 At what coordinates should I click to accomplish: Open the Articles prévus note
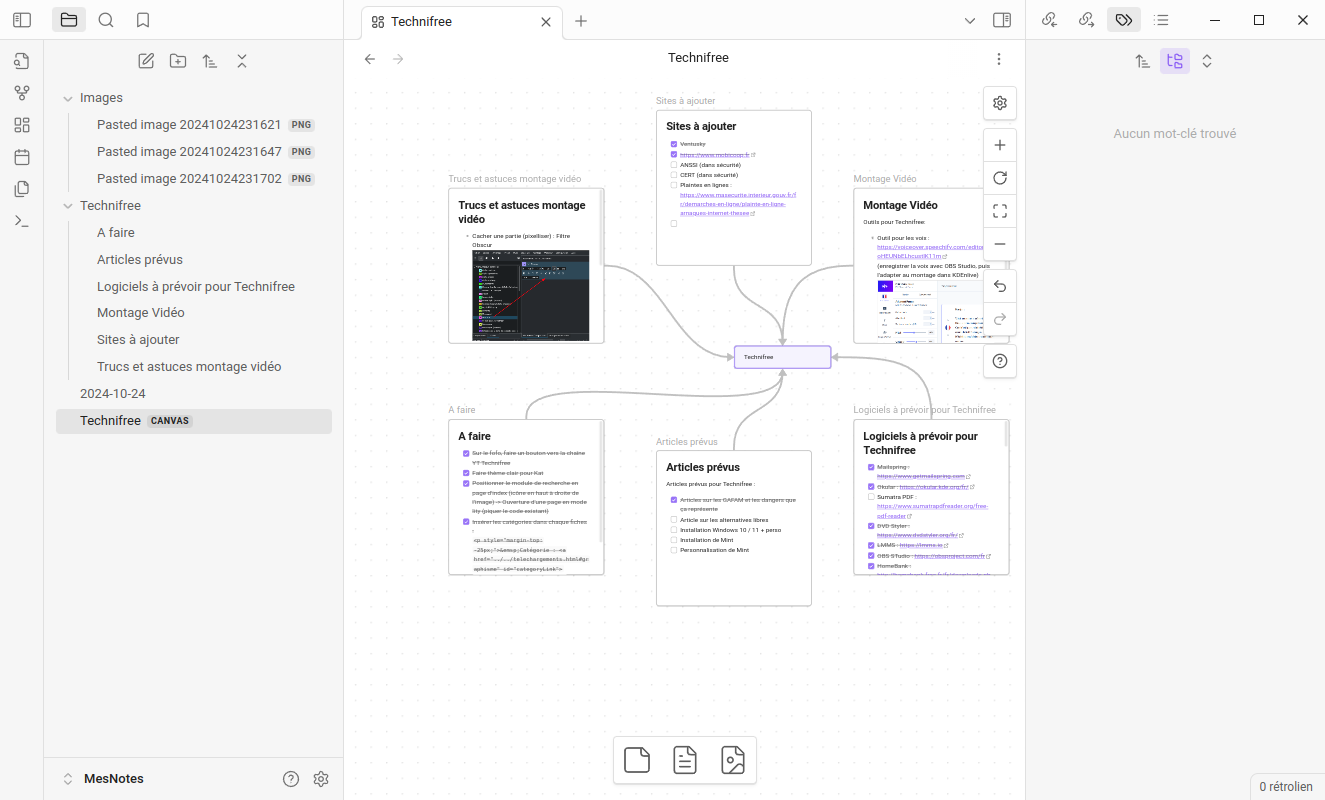(139, 259)
